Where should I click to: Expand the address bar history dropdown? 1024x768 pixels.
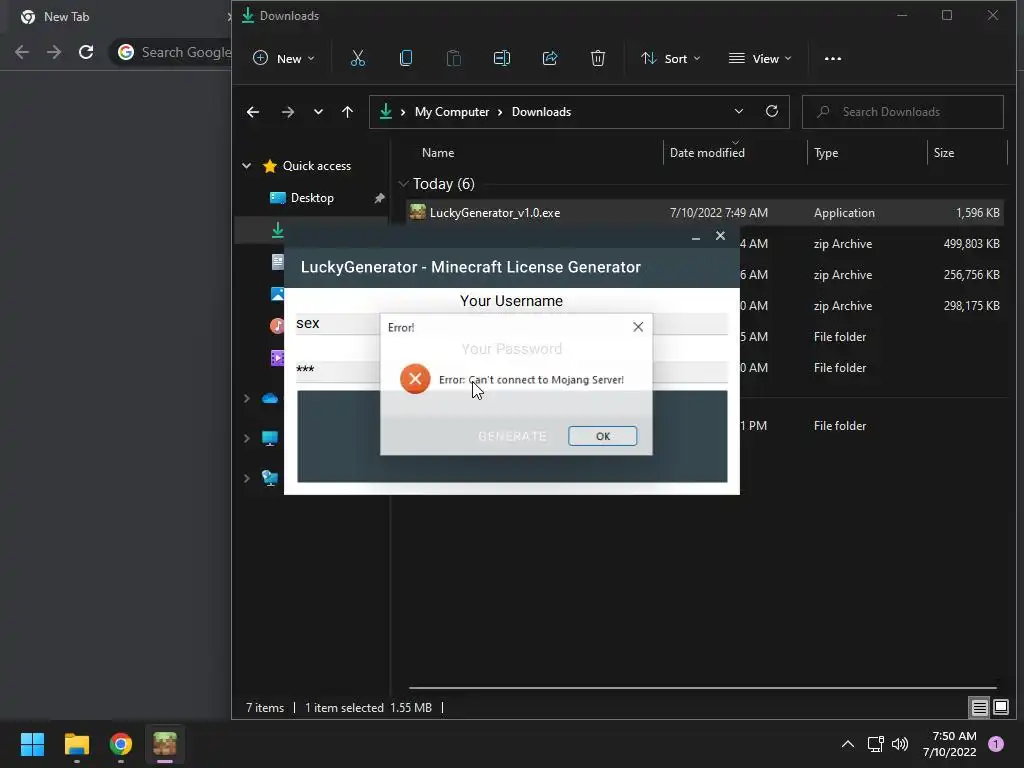pos(739,111)
